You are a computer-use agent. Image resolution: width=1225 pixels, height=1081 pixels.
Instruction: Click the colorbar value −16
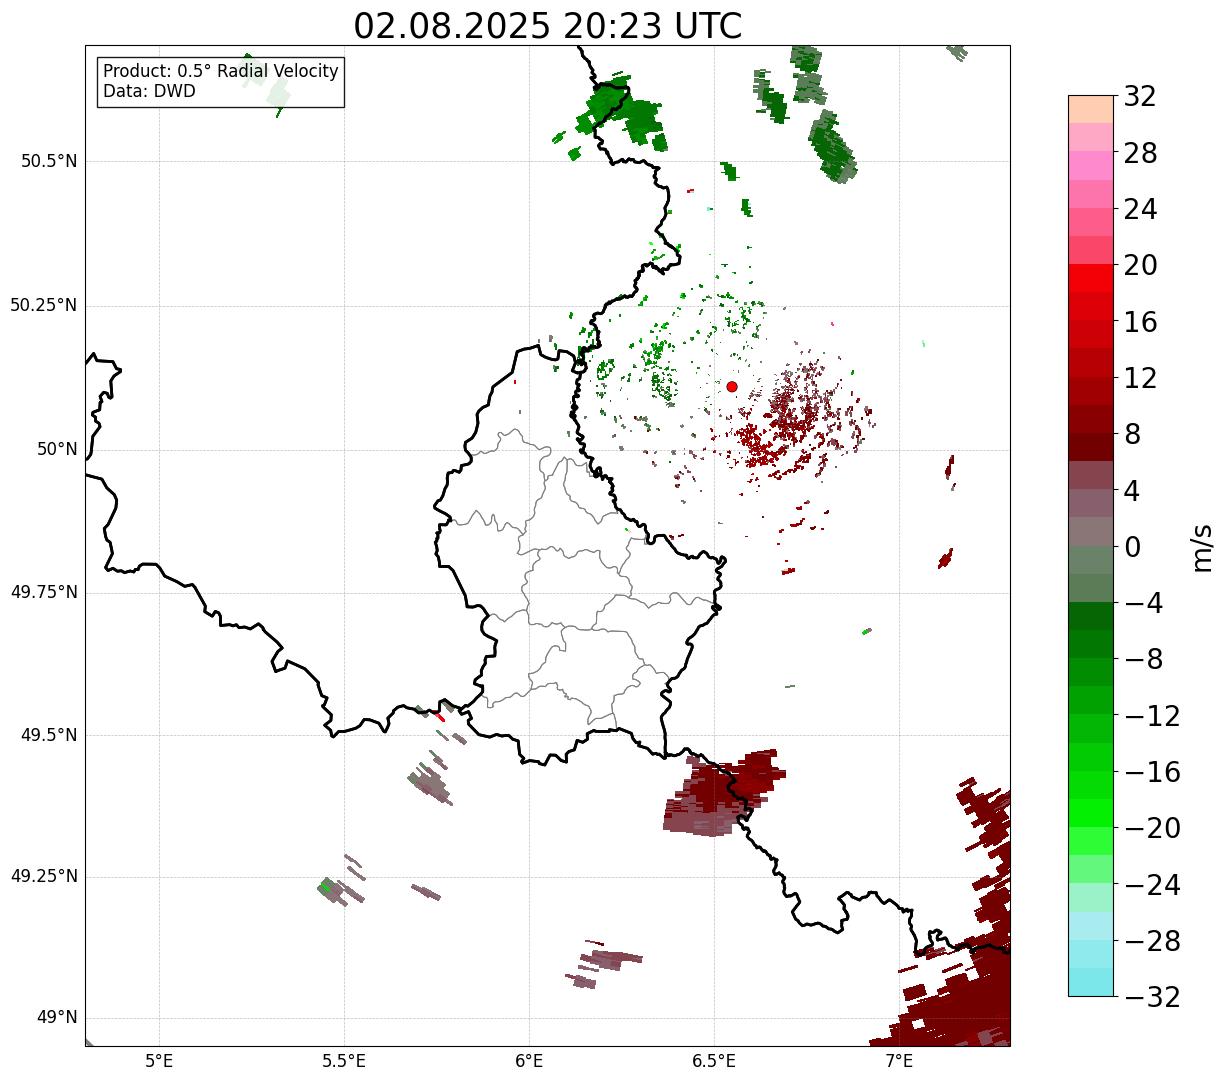1152,771
